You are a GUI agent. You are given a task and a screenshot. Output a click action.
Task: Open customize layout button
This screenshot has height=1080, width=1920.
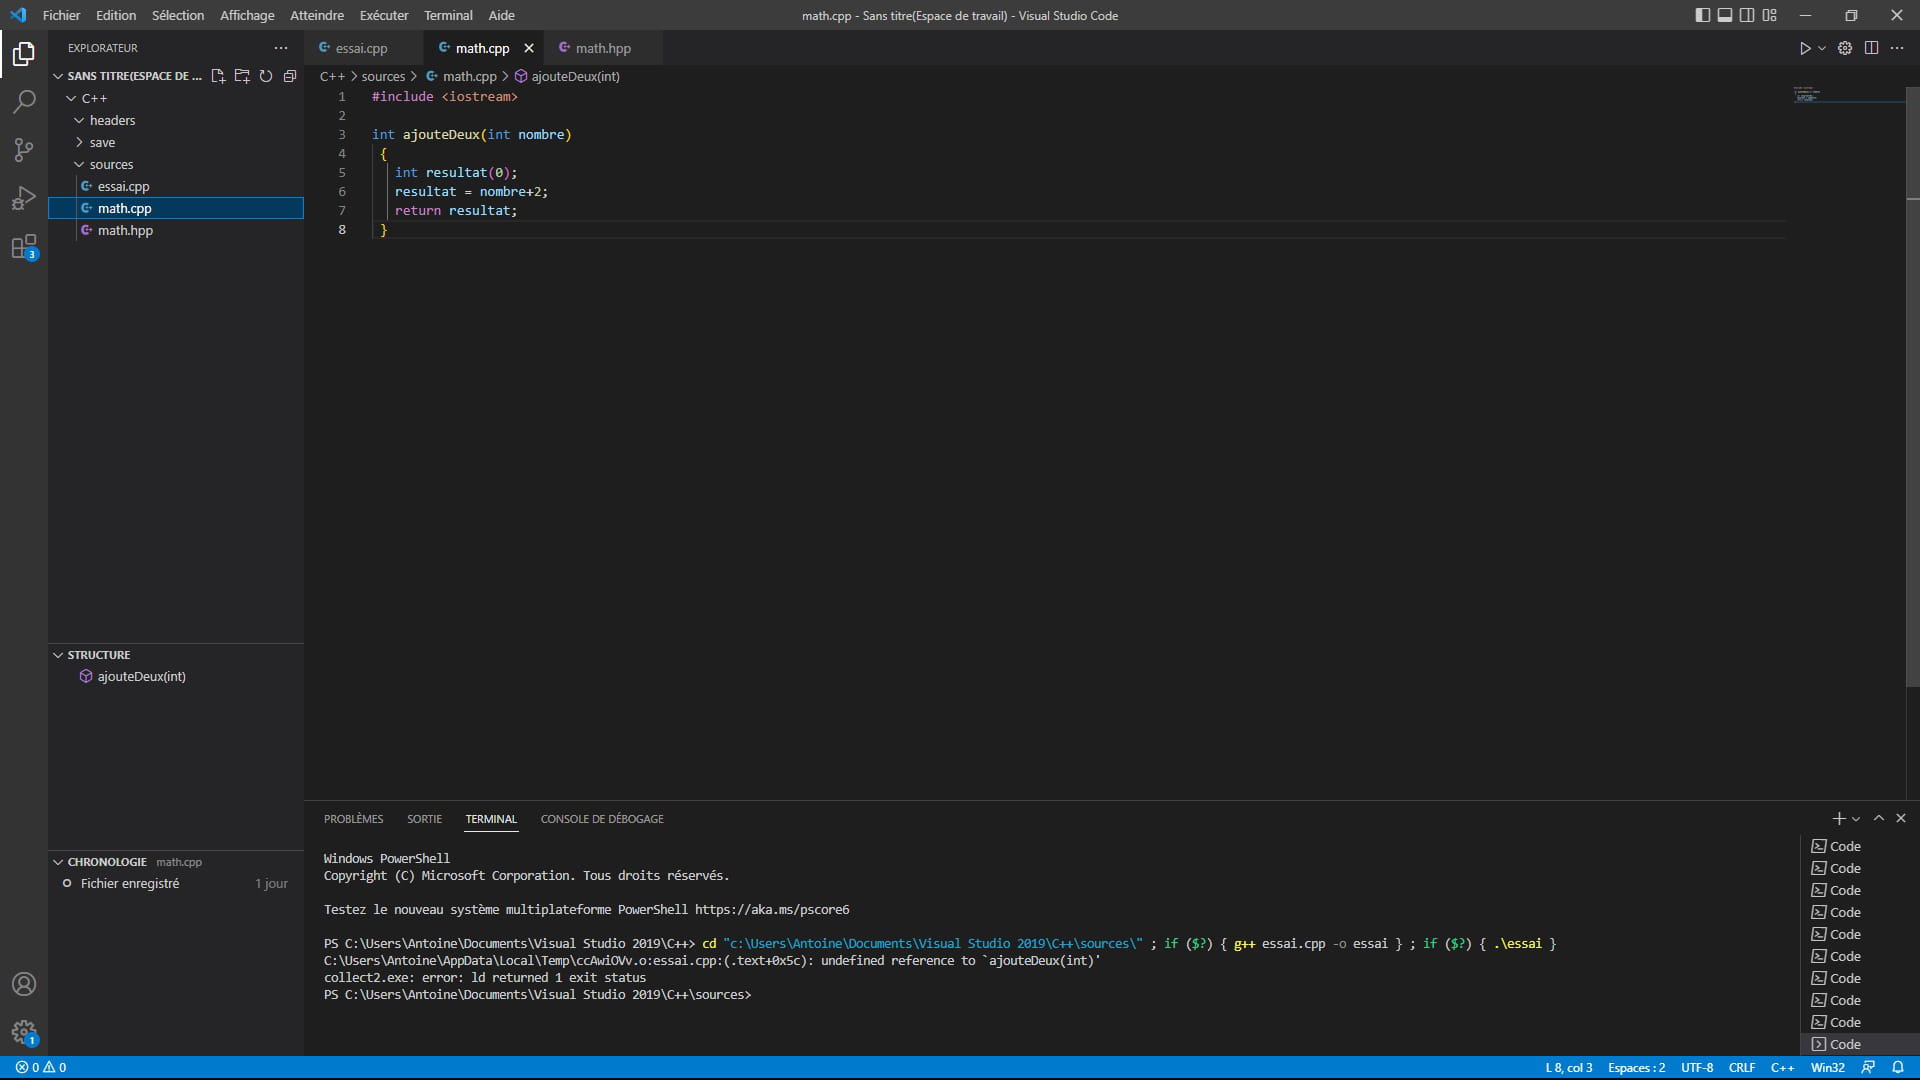tap(1770, 15)
